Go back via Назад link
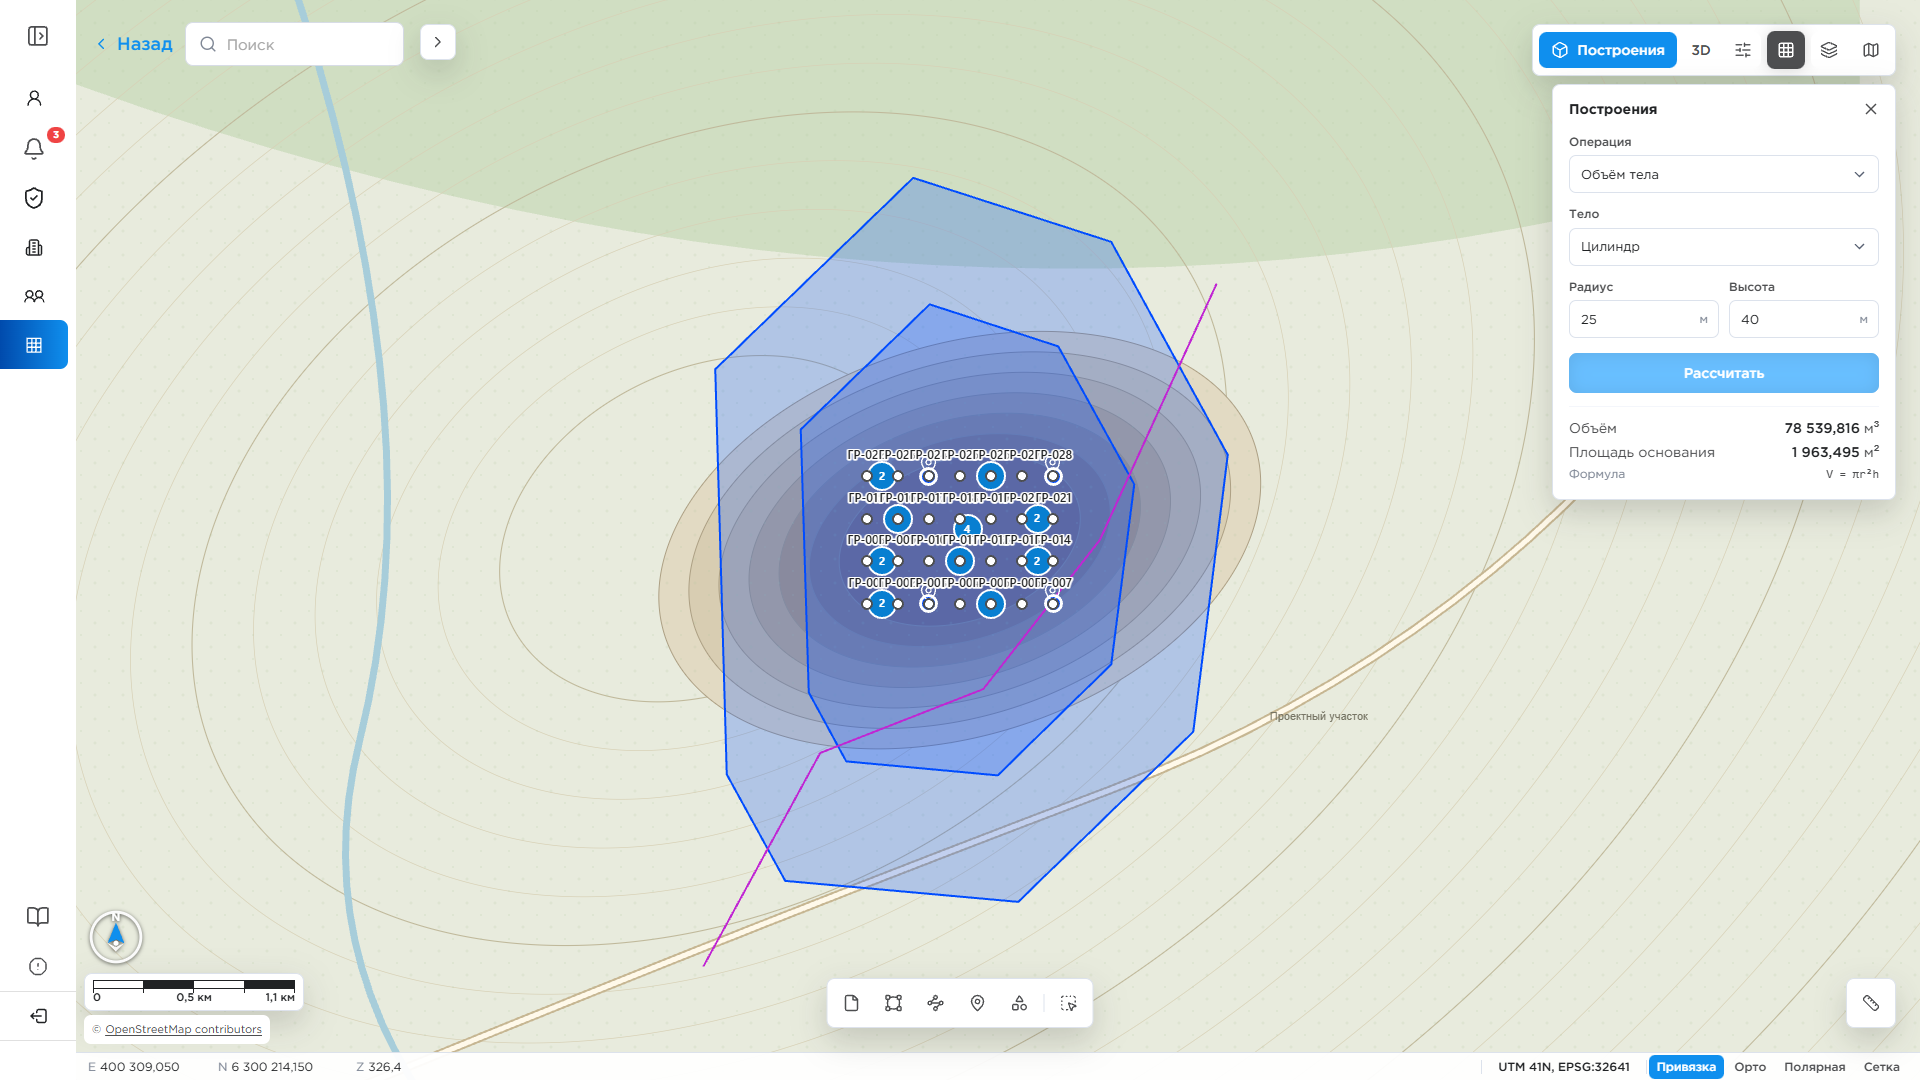This screenshot has width=1920, height=1080. click(x=135, y=44)
